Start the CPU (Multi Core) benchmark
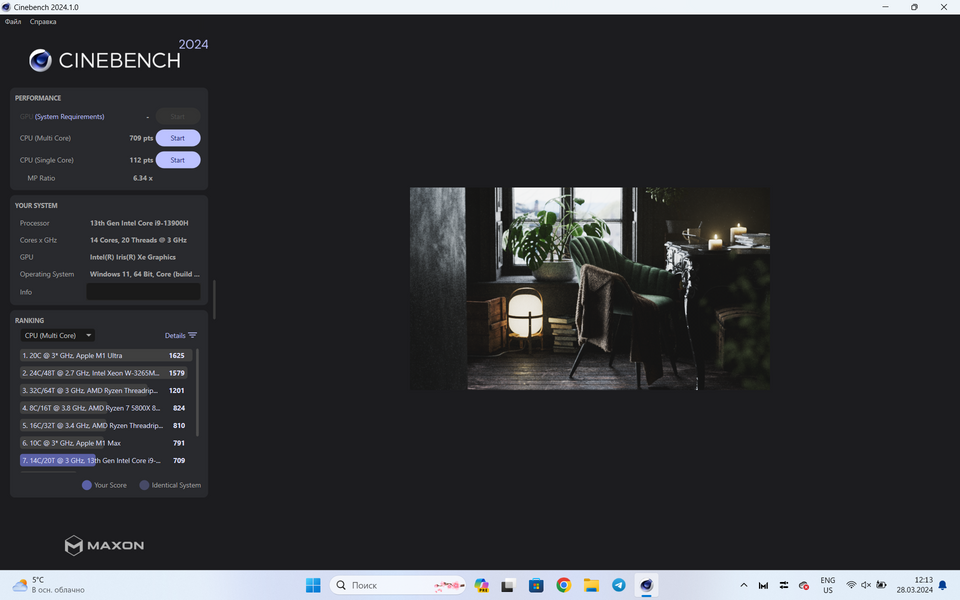 [177, 138]
